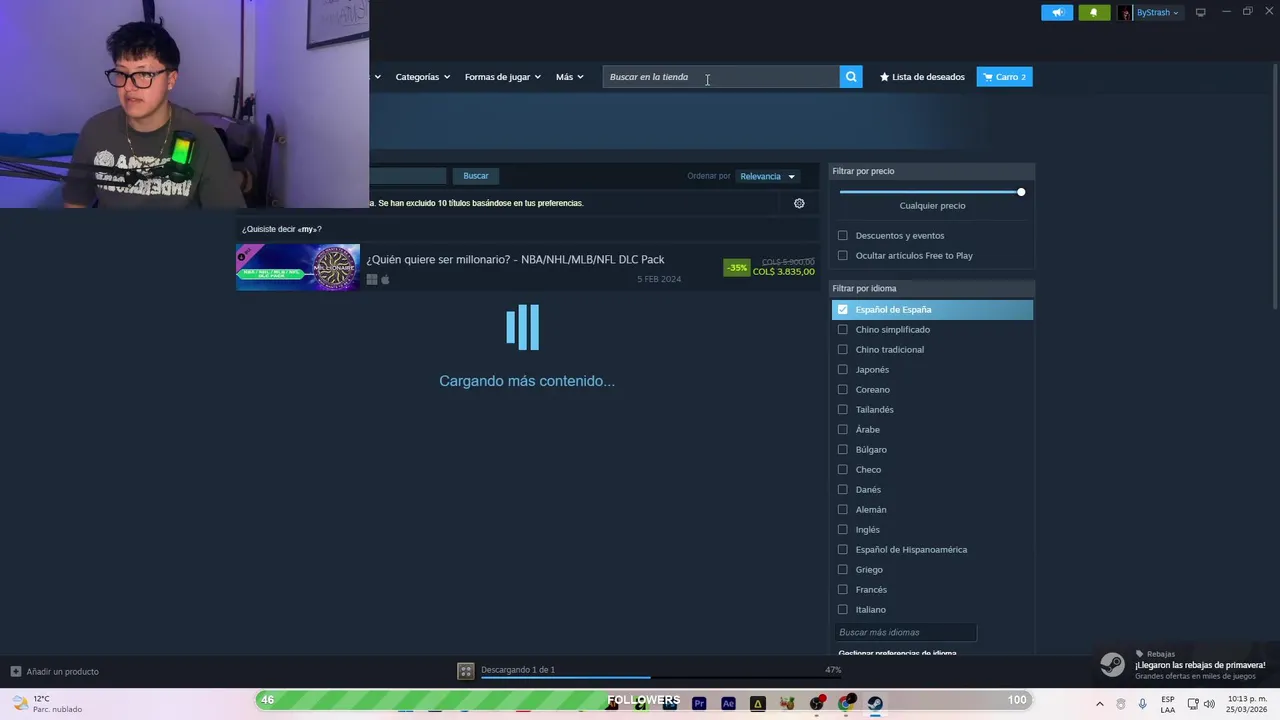Click the cart icon on the Carro button
The width and height of the screenshot is (1280, 720).
click(x=988, y=77)
